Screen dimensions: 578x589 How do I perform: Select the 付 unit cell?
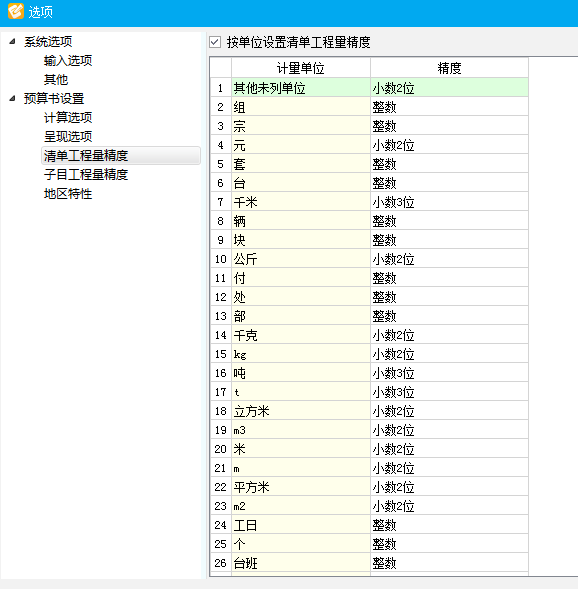click(301, 278)
